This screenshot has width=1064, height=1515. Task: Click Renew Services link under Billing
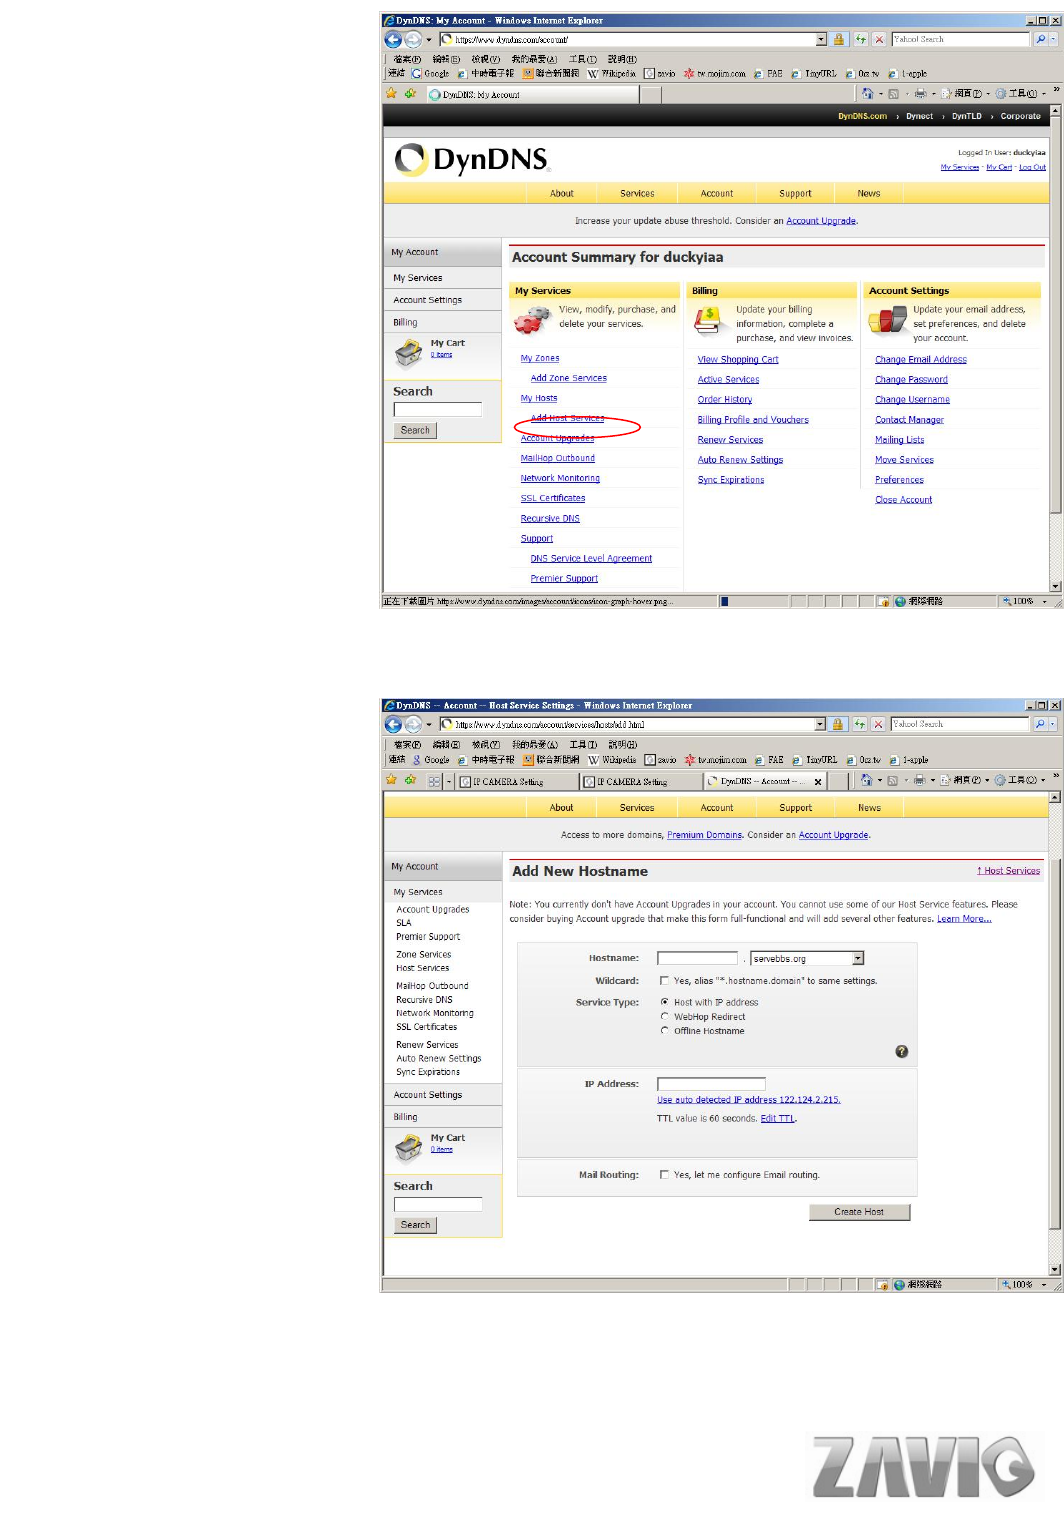click(x=730, y=440)
